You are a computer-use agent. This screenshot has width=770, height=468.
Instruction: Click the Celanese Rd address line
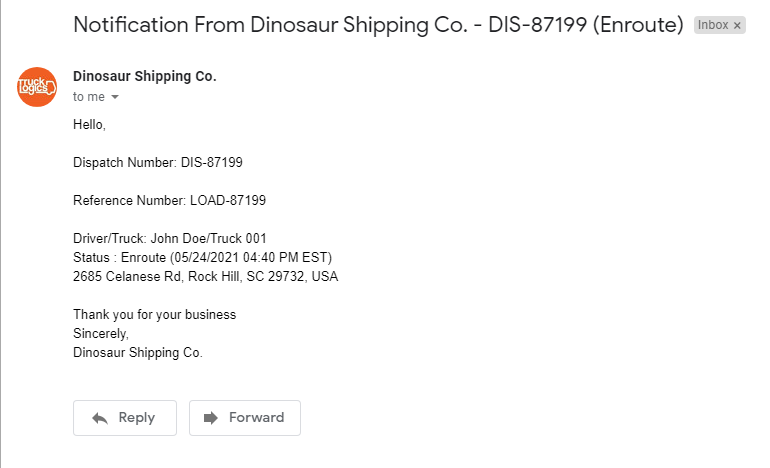pos(205,276)
